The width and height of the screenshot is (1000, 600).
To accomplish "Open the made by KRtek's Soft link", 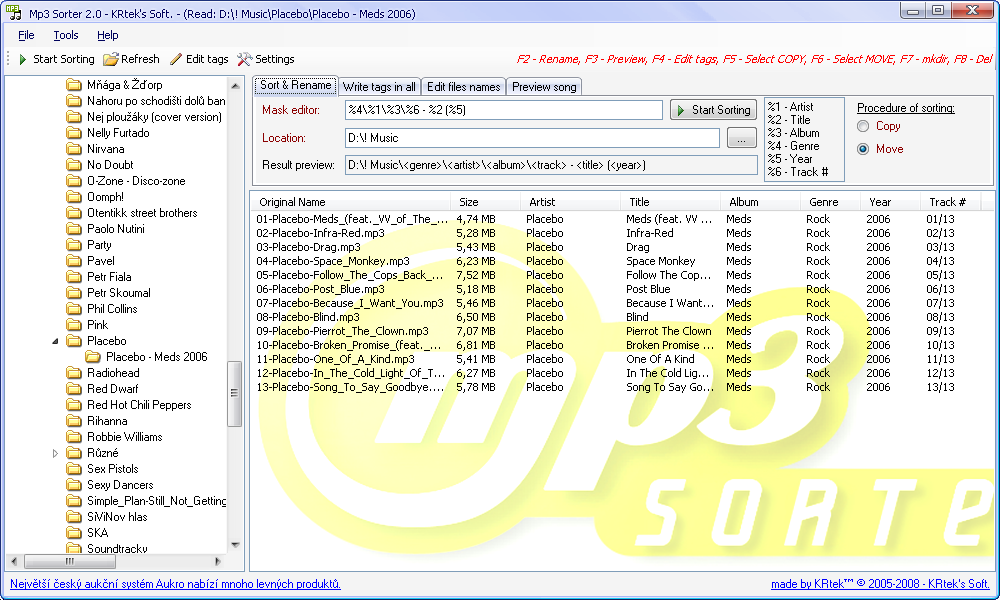I will coord(880,584).
